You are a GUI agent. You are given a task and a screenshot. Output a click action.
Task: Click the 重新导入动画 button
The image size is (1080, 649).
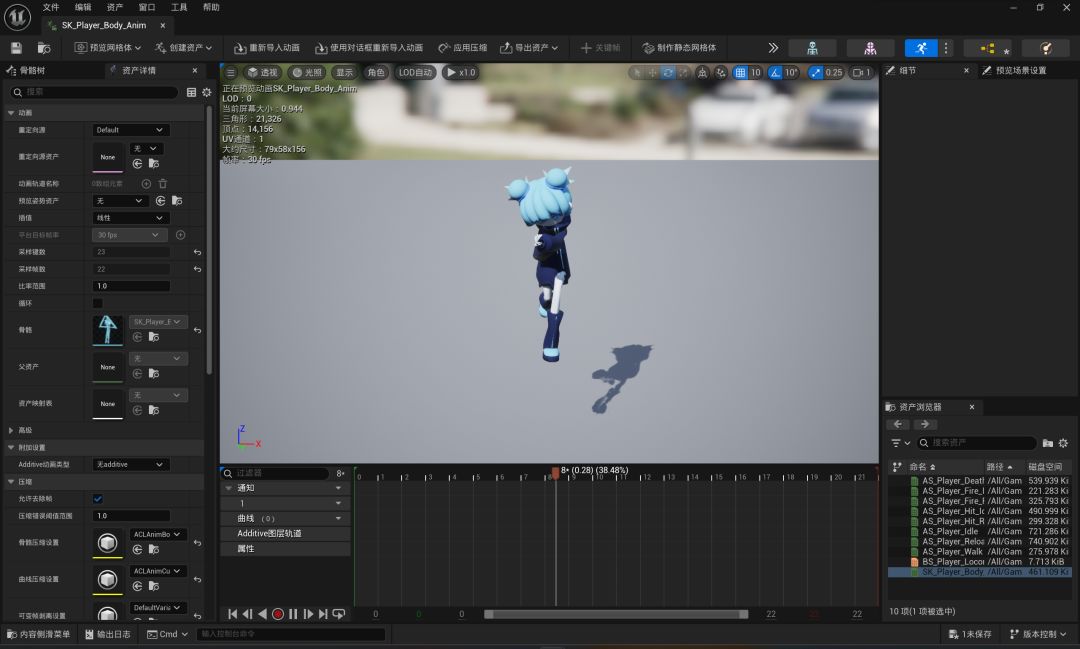click(x=267, y=48)
